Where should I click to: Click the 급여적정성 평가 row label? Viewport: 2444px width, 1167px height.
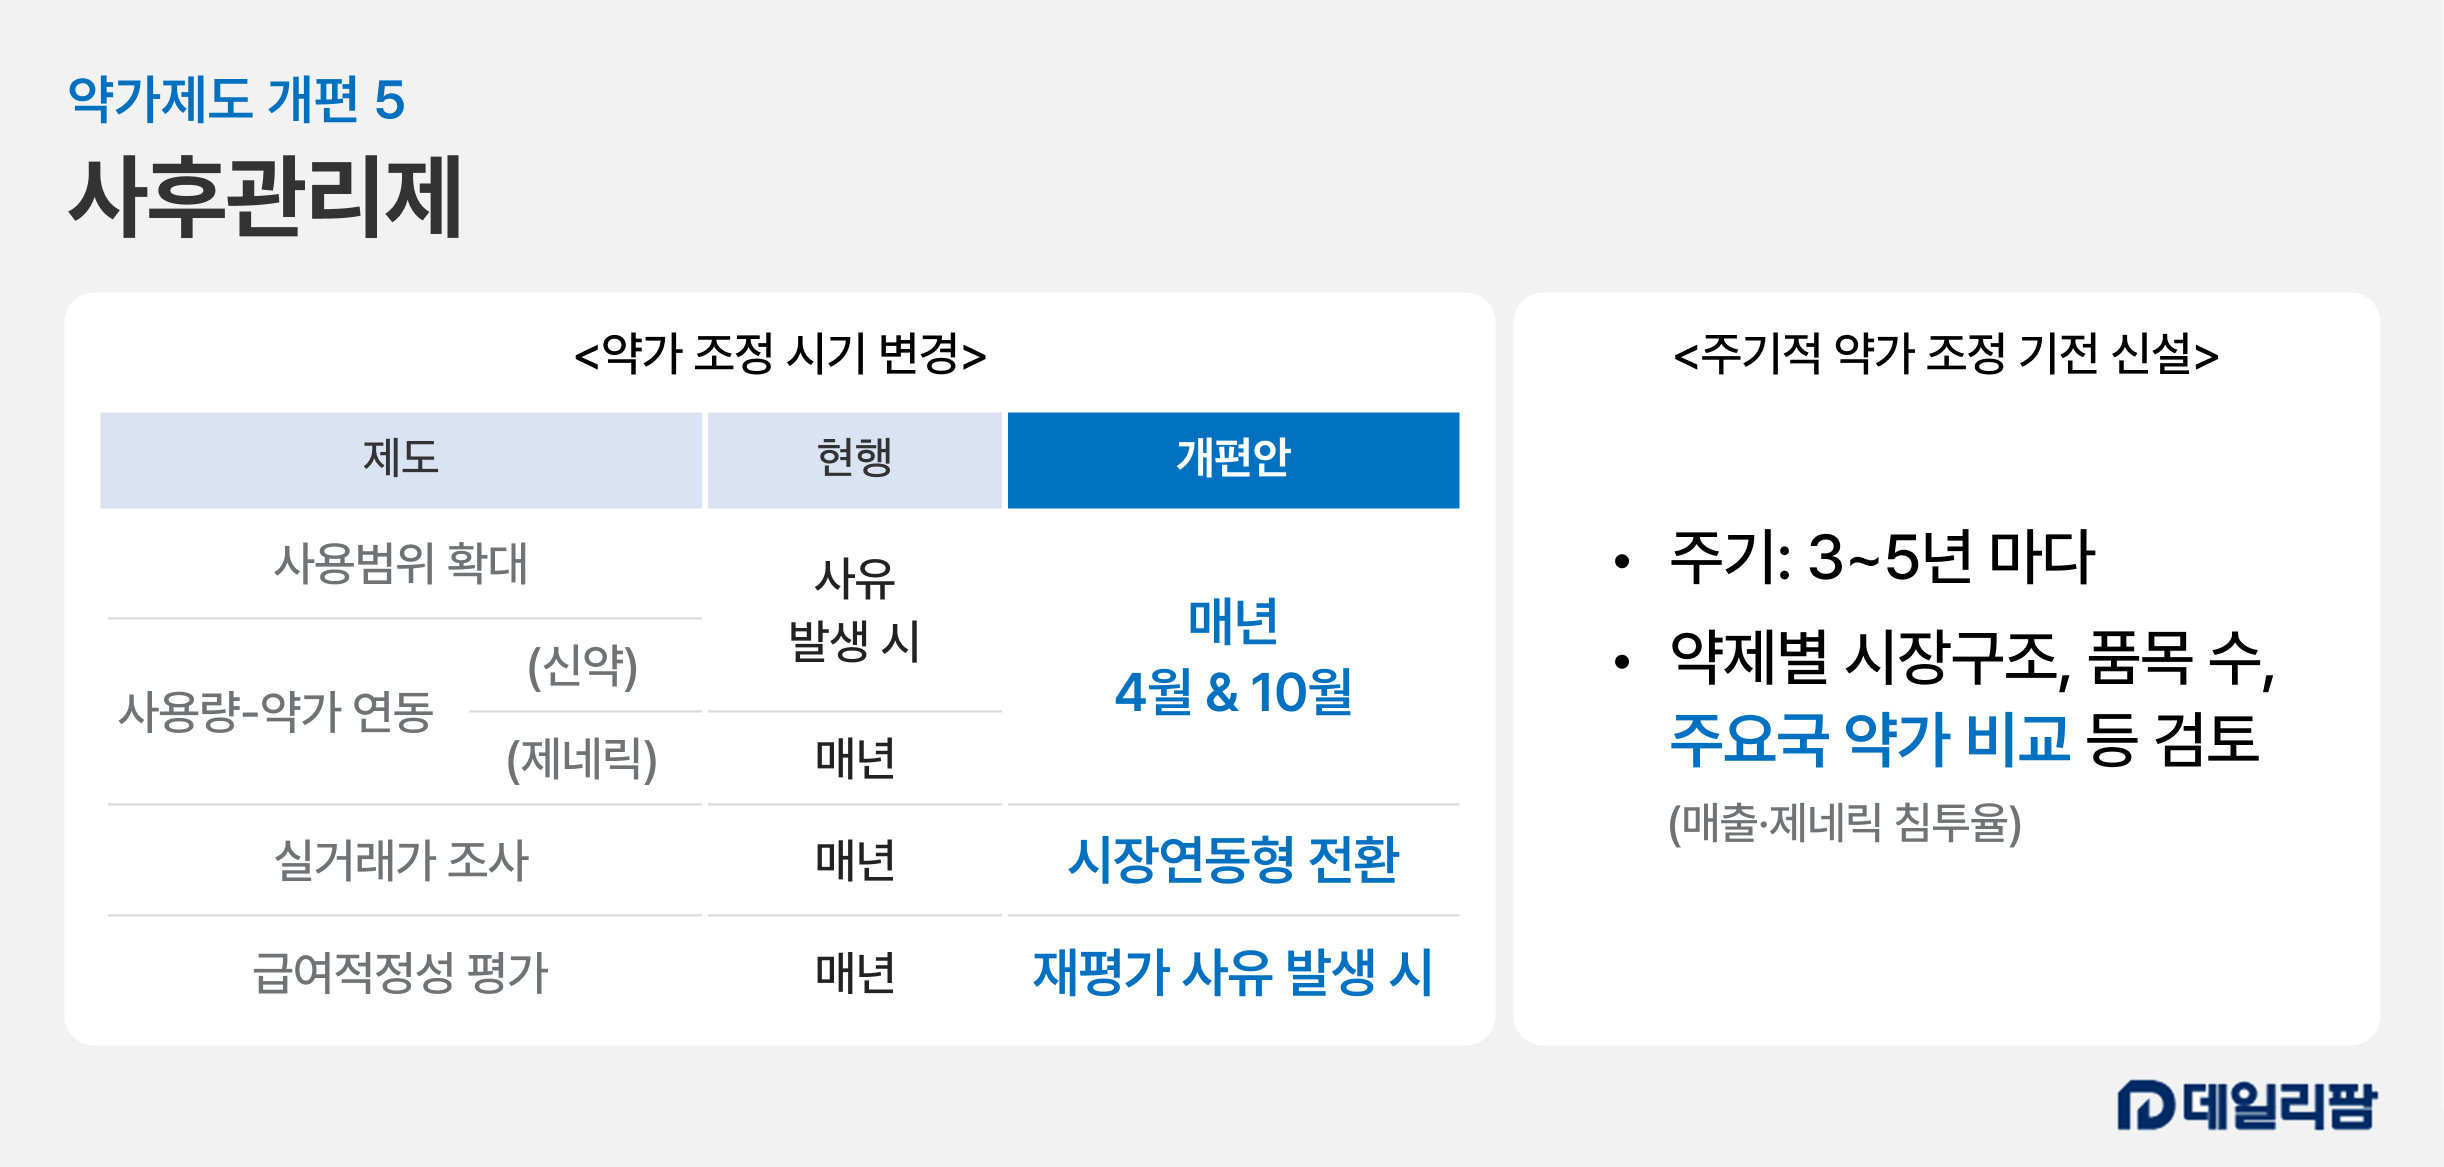(x=400, y=972)
